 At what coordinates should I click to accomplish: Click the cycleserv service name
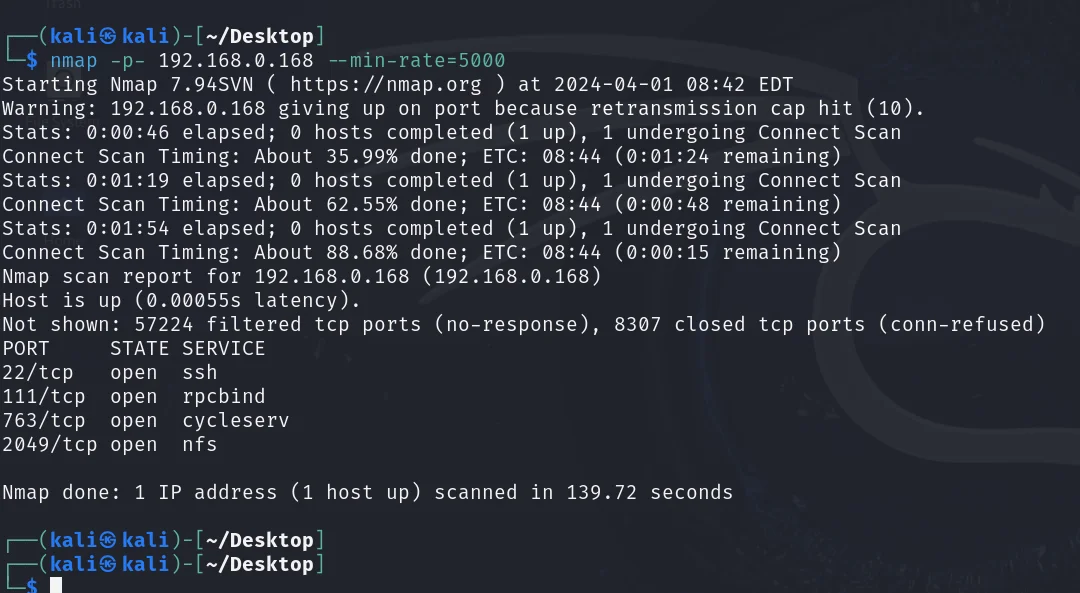pyautogui.click(x=236, y=420)
